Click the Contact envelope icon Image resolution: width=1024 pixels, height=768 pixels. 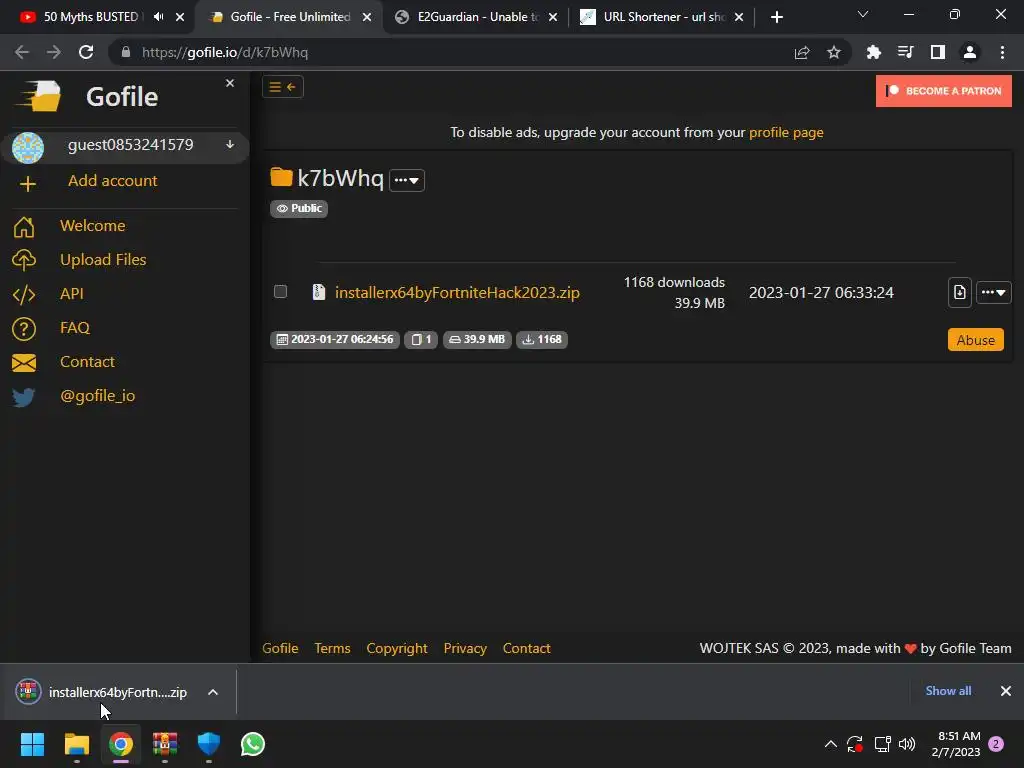[x=24, y=362]
